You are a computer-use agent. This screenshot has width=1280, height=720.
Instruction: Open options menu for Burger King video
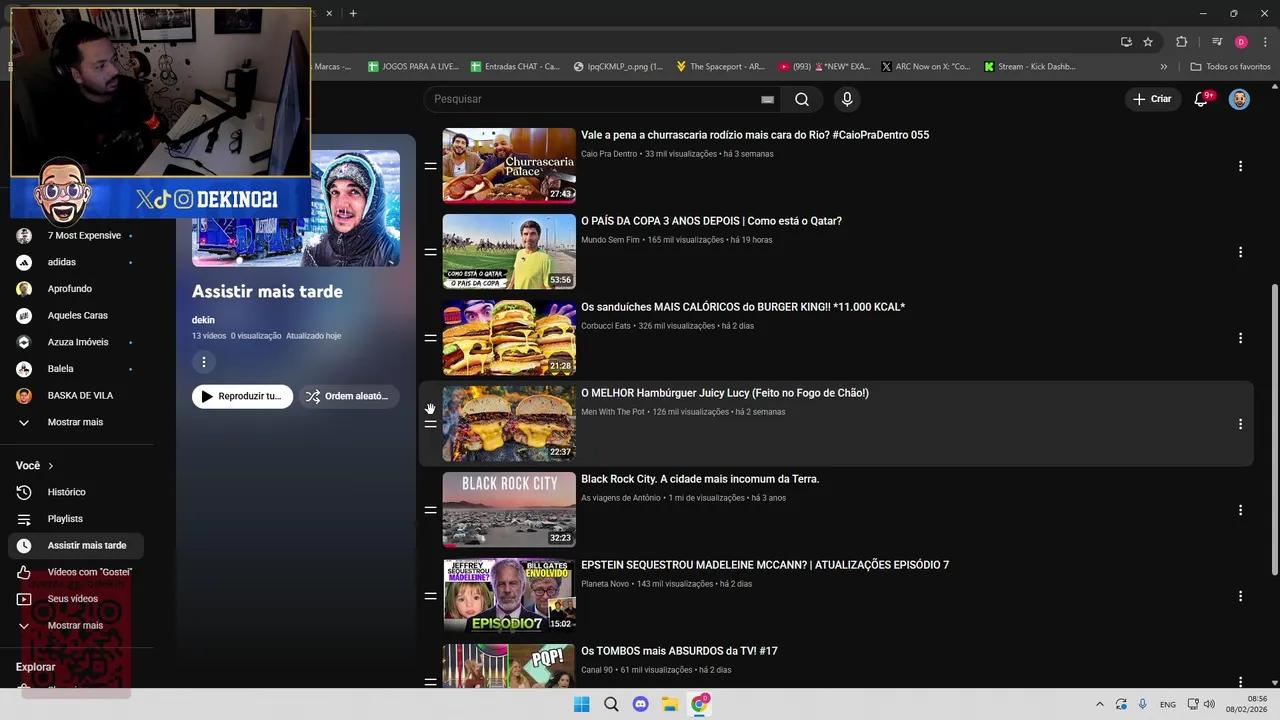click(x=1240, y=338)
